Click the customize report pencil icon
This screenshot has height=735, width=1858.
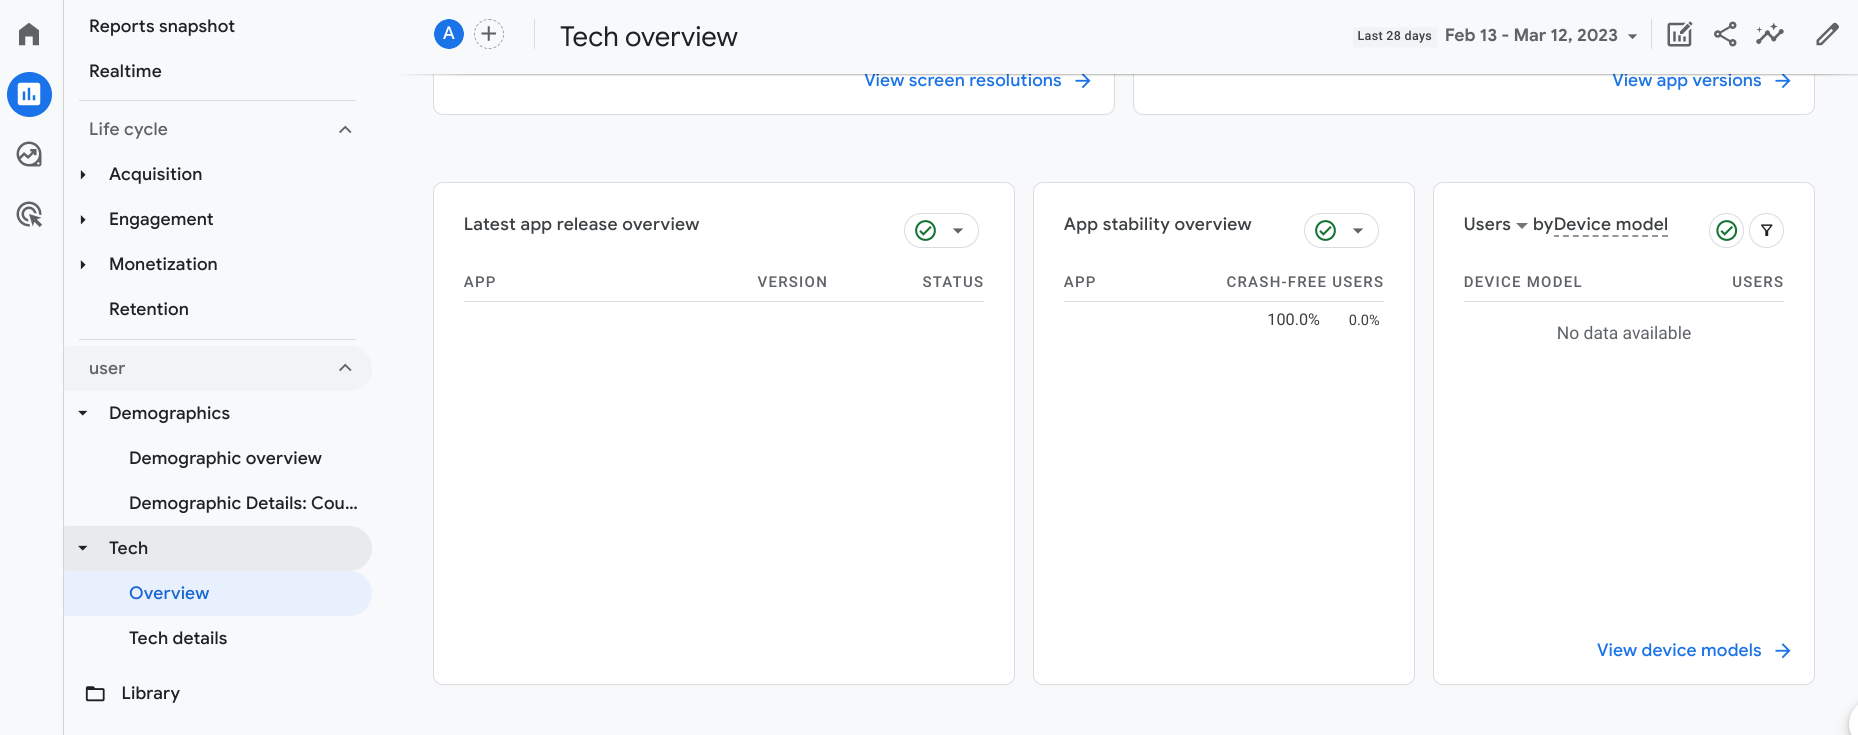[x=1827, y=35]
